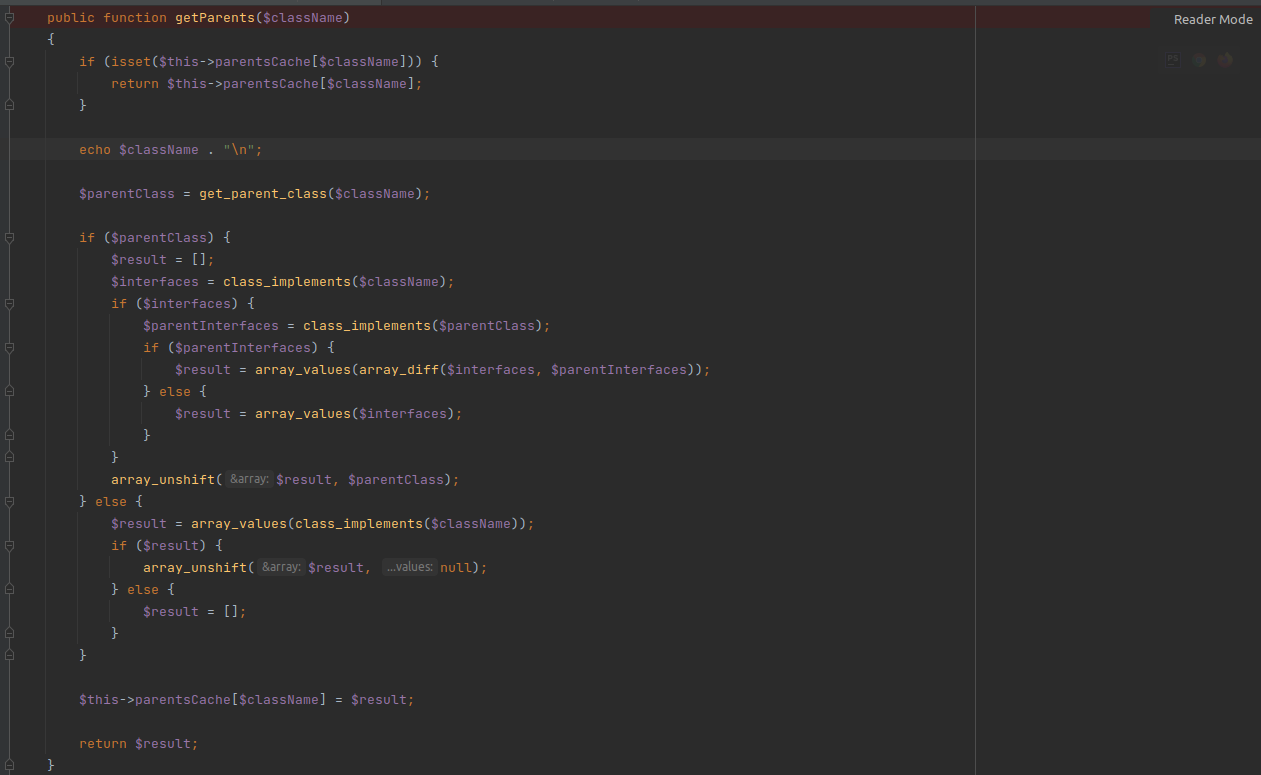Viewport: 1261px width, 775px height.
Task: Click the ...values: inlay hint before null
Action: (x=409, y=568)
